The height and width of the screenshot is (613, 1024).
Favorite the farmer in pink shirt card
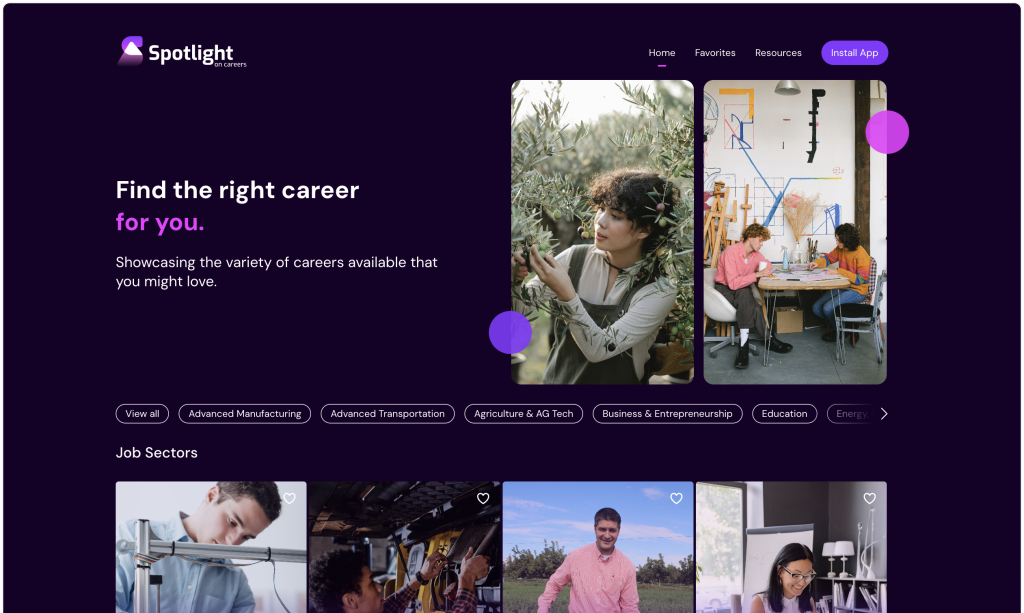pyautogui.click(x=676, y=498)
